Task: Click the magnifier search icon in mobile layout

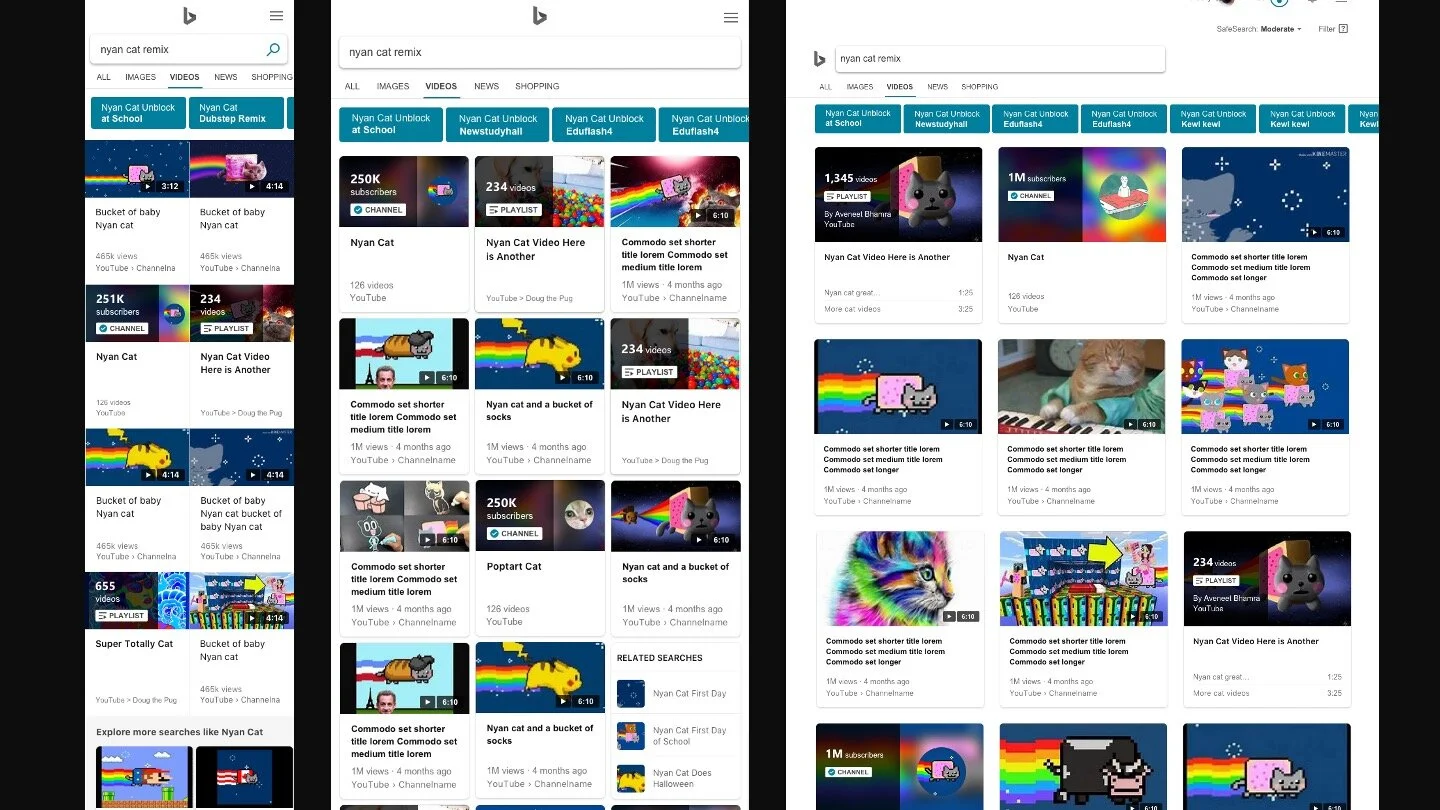Action: pyautogui.click(x=273, y=49)
